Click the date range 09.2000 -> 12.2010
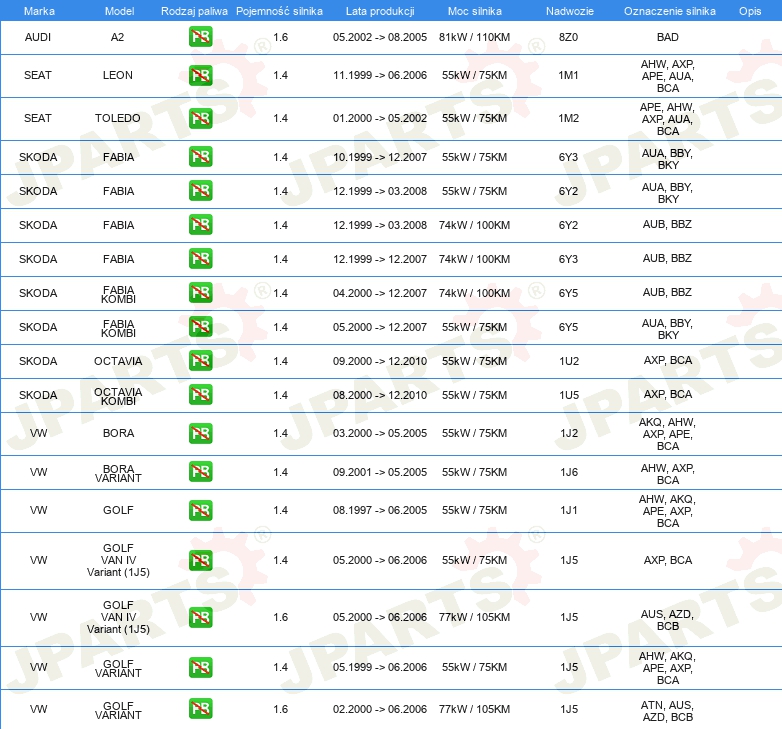 [380, 361]
